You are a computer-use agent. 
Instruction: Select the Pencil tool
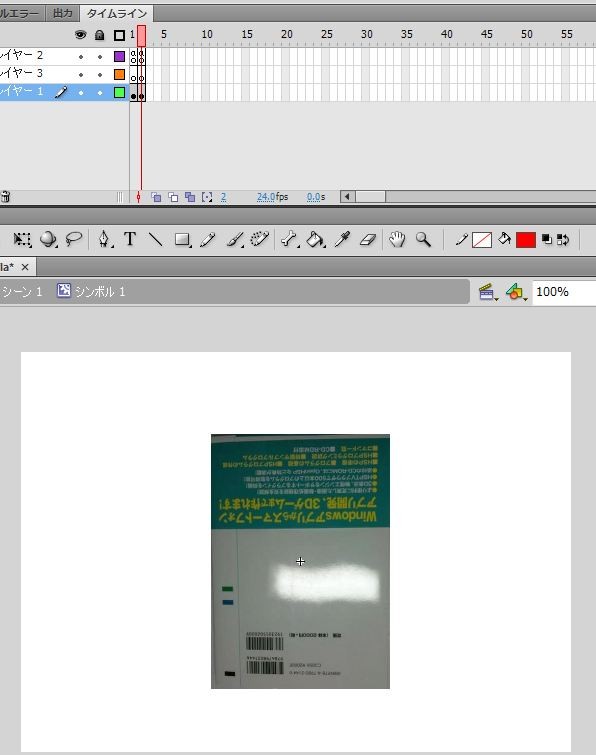[207, 239]
